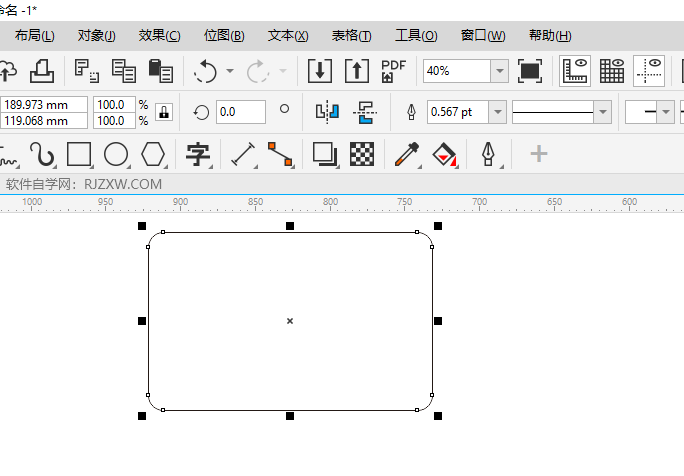
Task: Open the 位图(B) menu
Action: [224, 35]
